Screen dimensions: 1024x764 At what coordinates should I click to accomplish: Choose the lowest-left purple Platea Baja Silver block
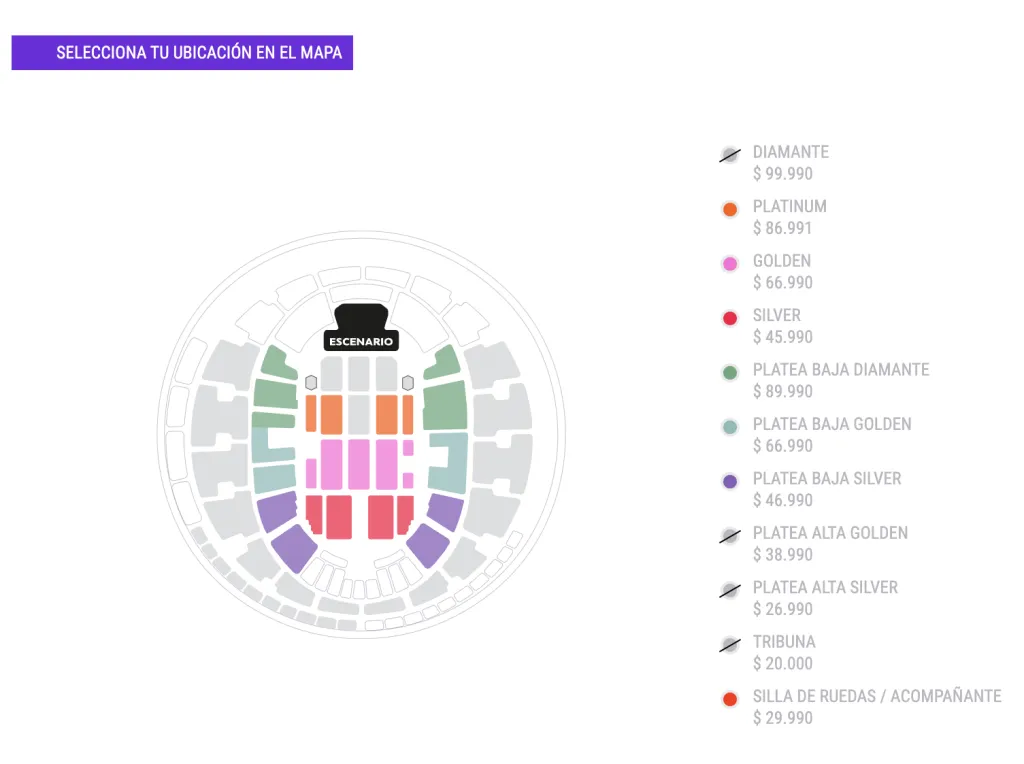pos(294,548)
